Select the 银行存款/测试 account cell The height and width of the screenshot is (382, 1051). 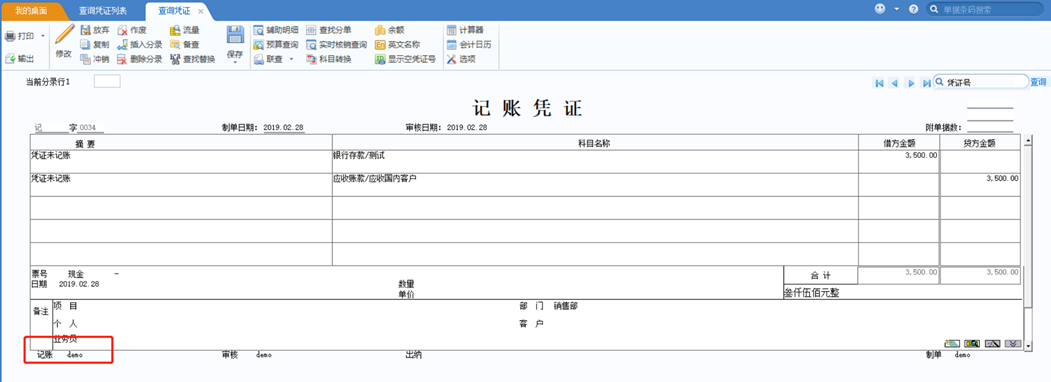click(x=595, y=162)
